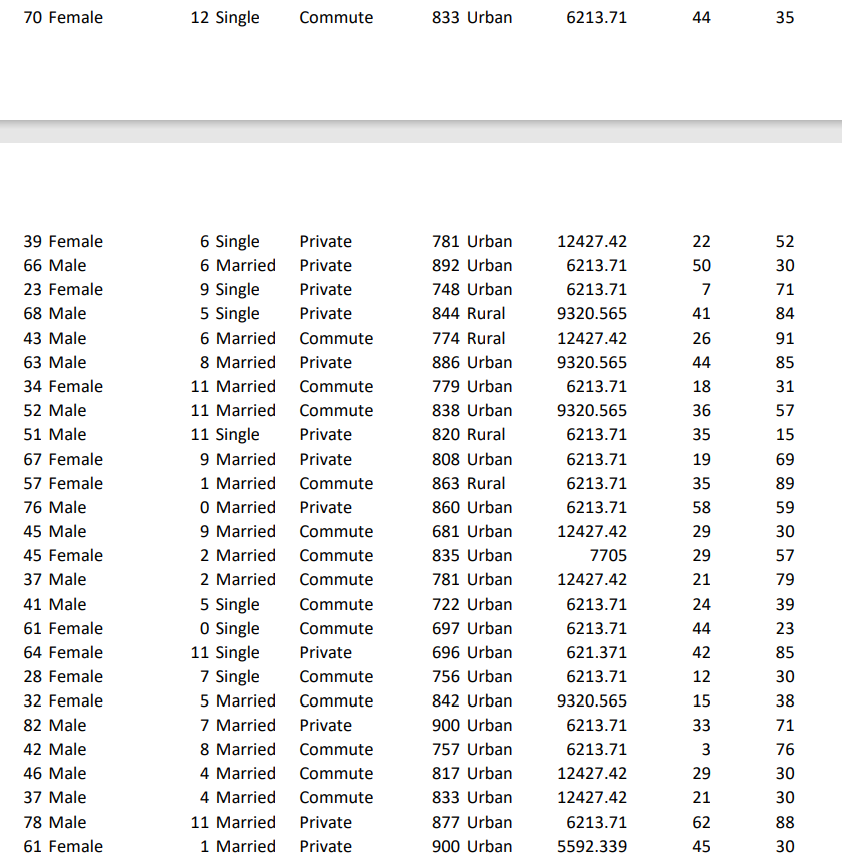The width and height of the screenshot is (842, 857).
Task: Click the '68 Male' cell
Action: click(x=55, y=314)
